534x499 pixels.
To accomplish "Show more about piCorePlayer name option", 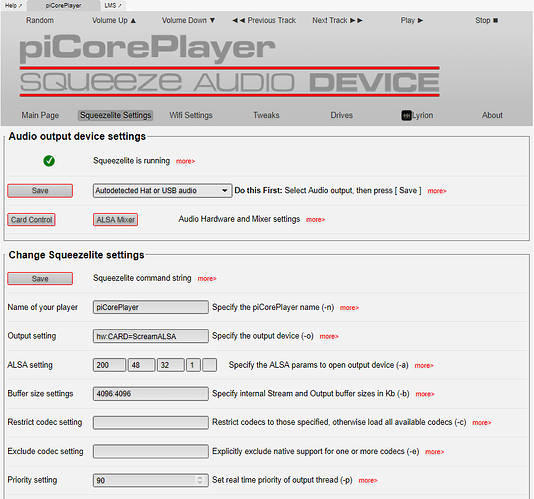I will [349, 308].
